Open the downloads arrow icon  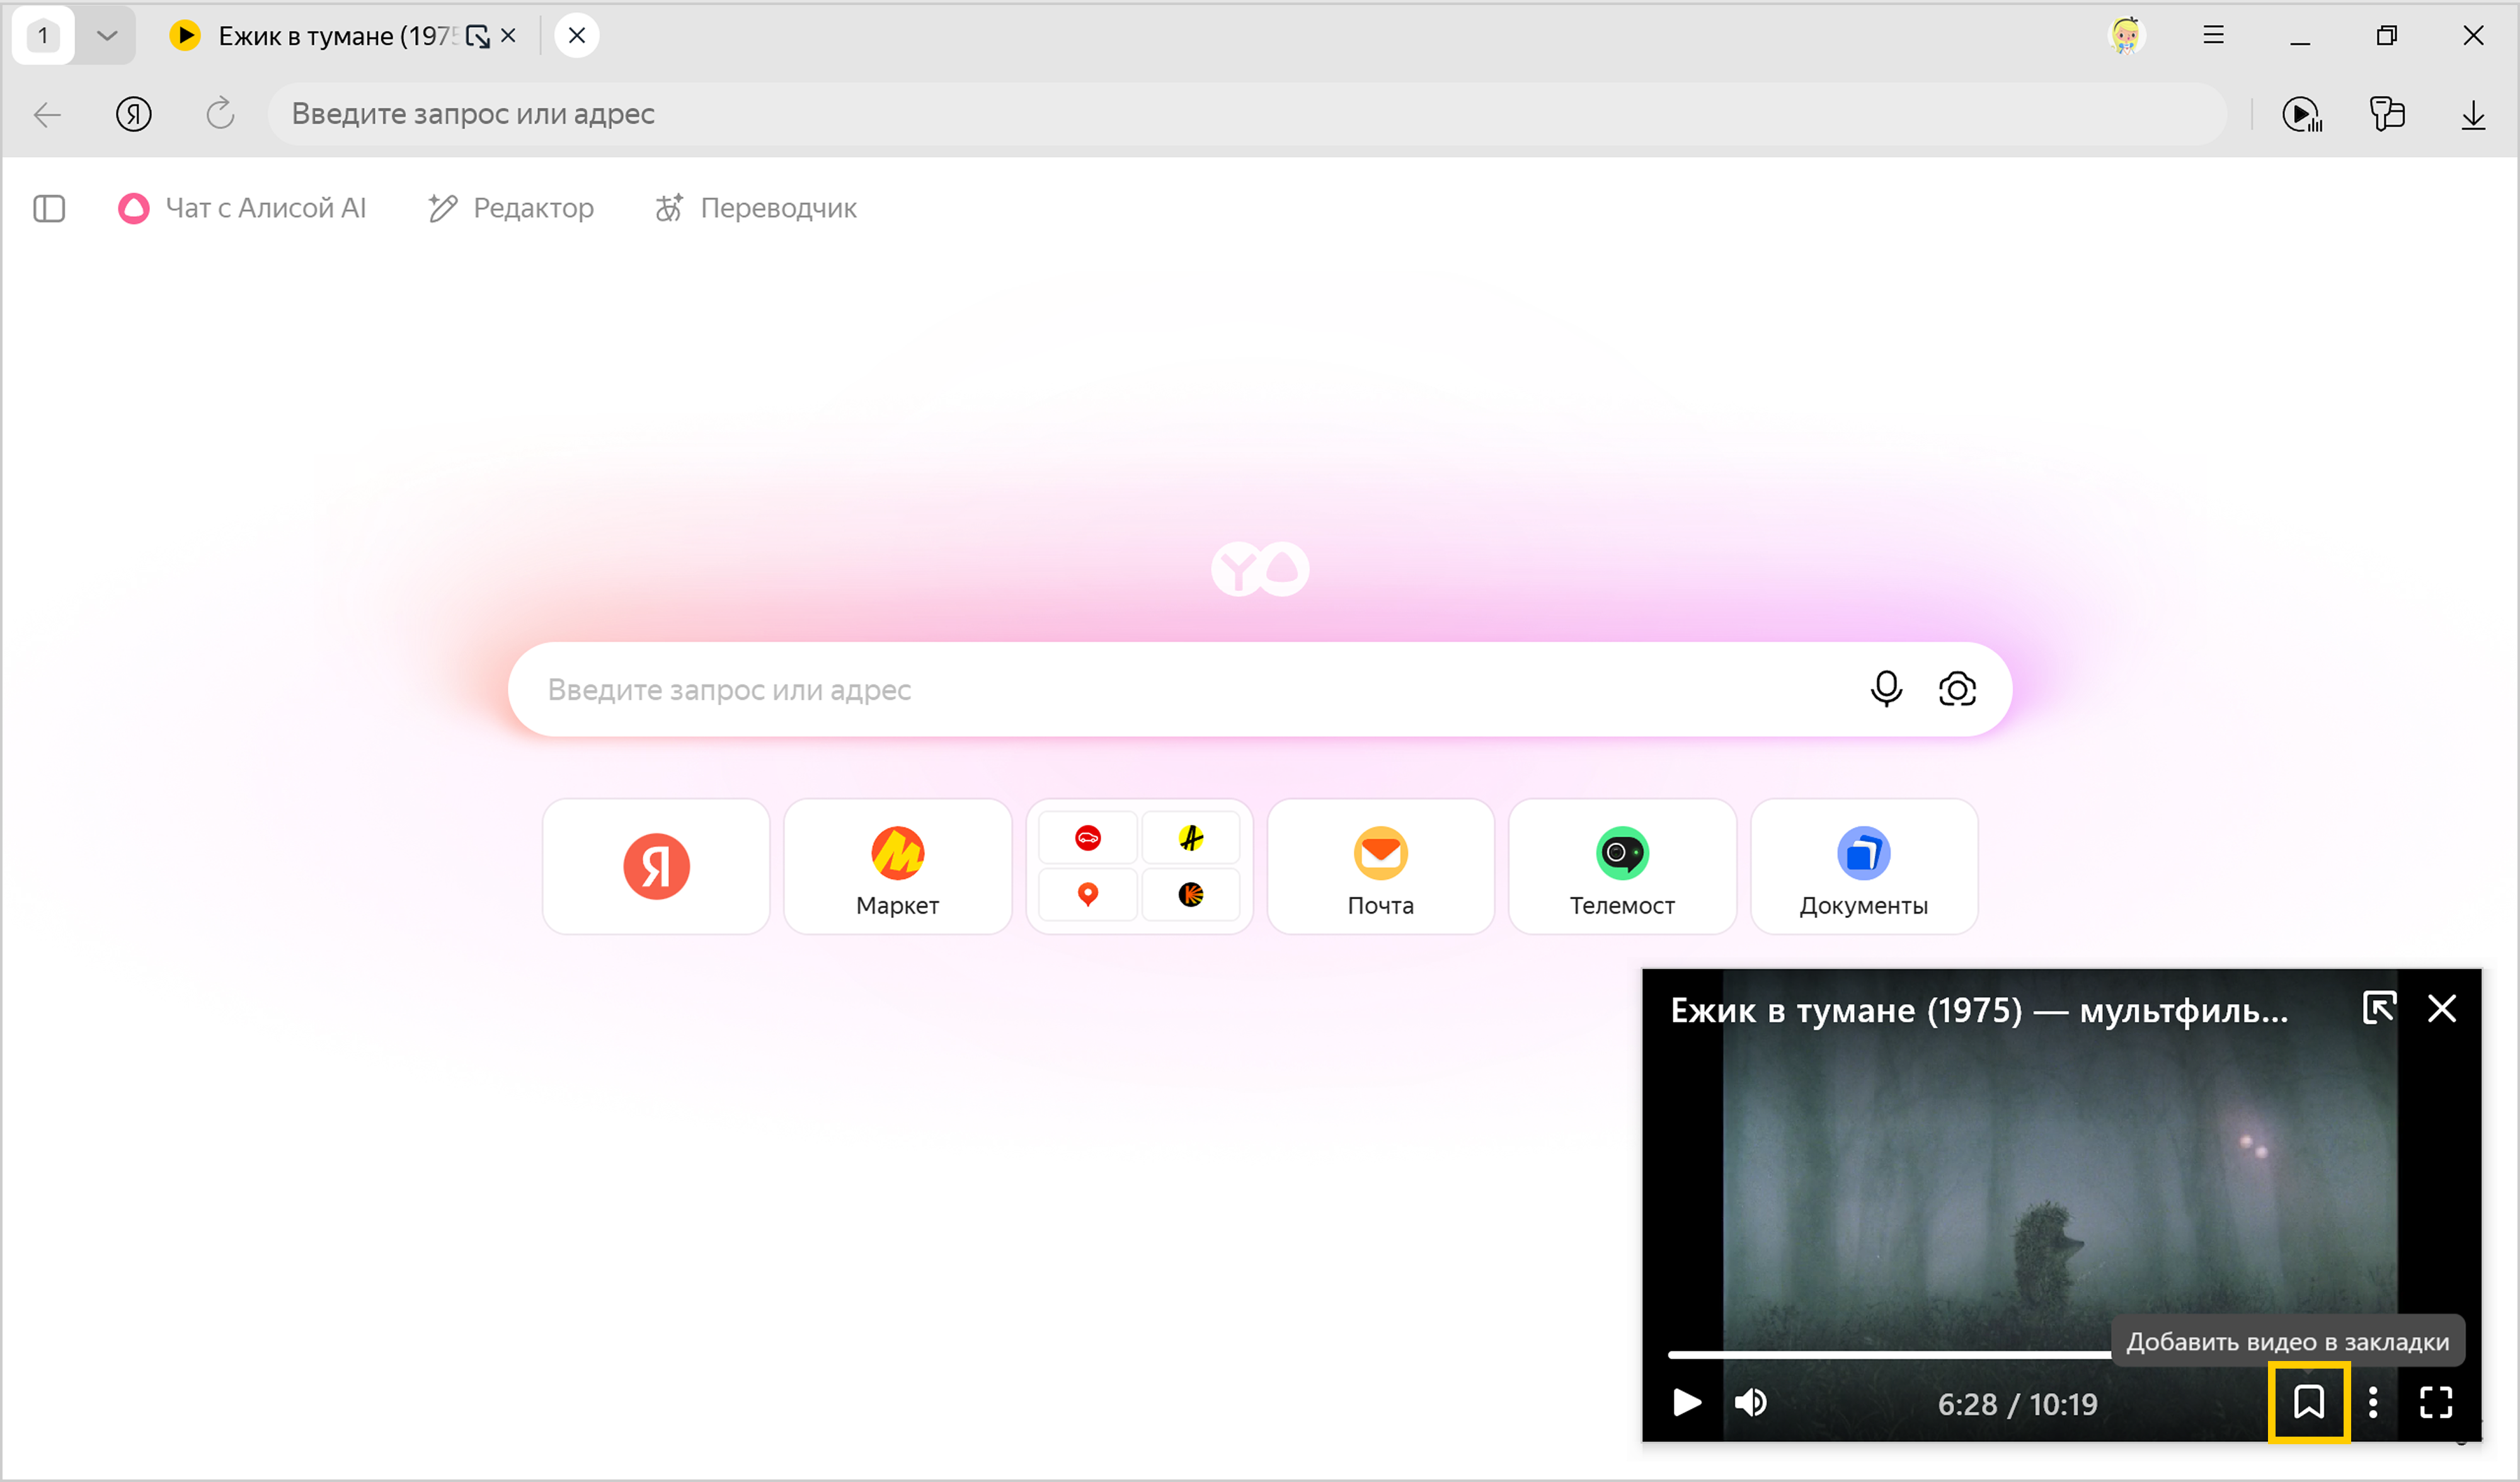pos(2473,115)
